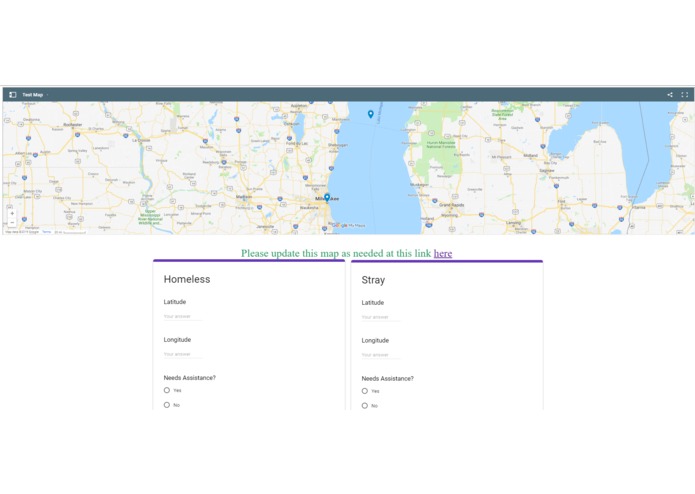Click the Grand Rapids label on map

[x=452, y=205]
